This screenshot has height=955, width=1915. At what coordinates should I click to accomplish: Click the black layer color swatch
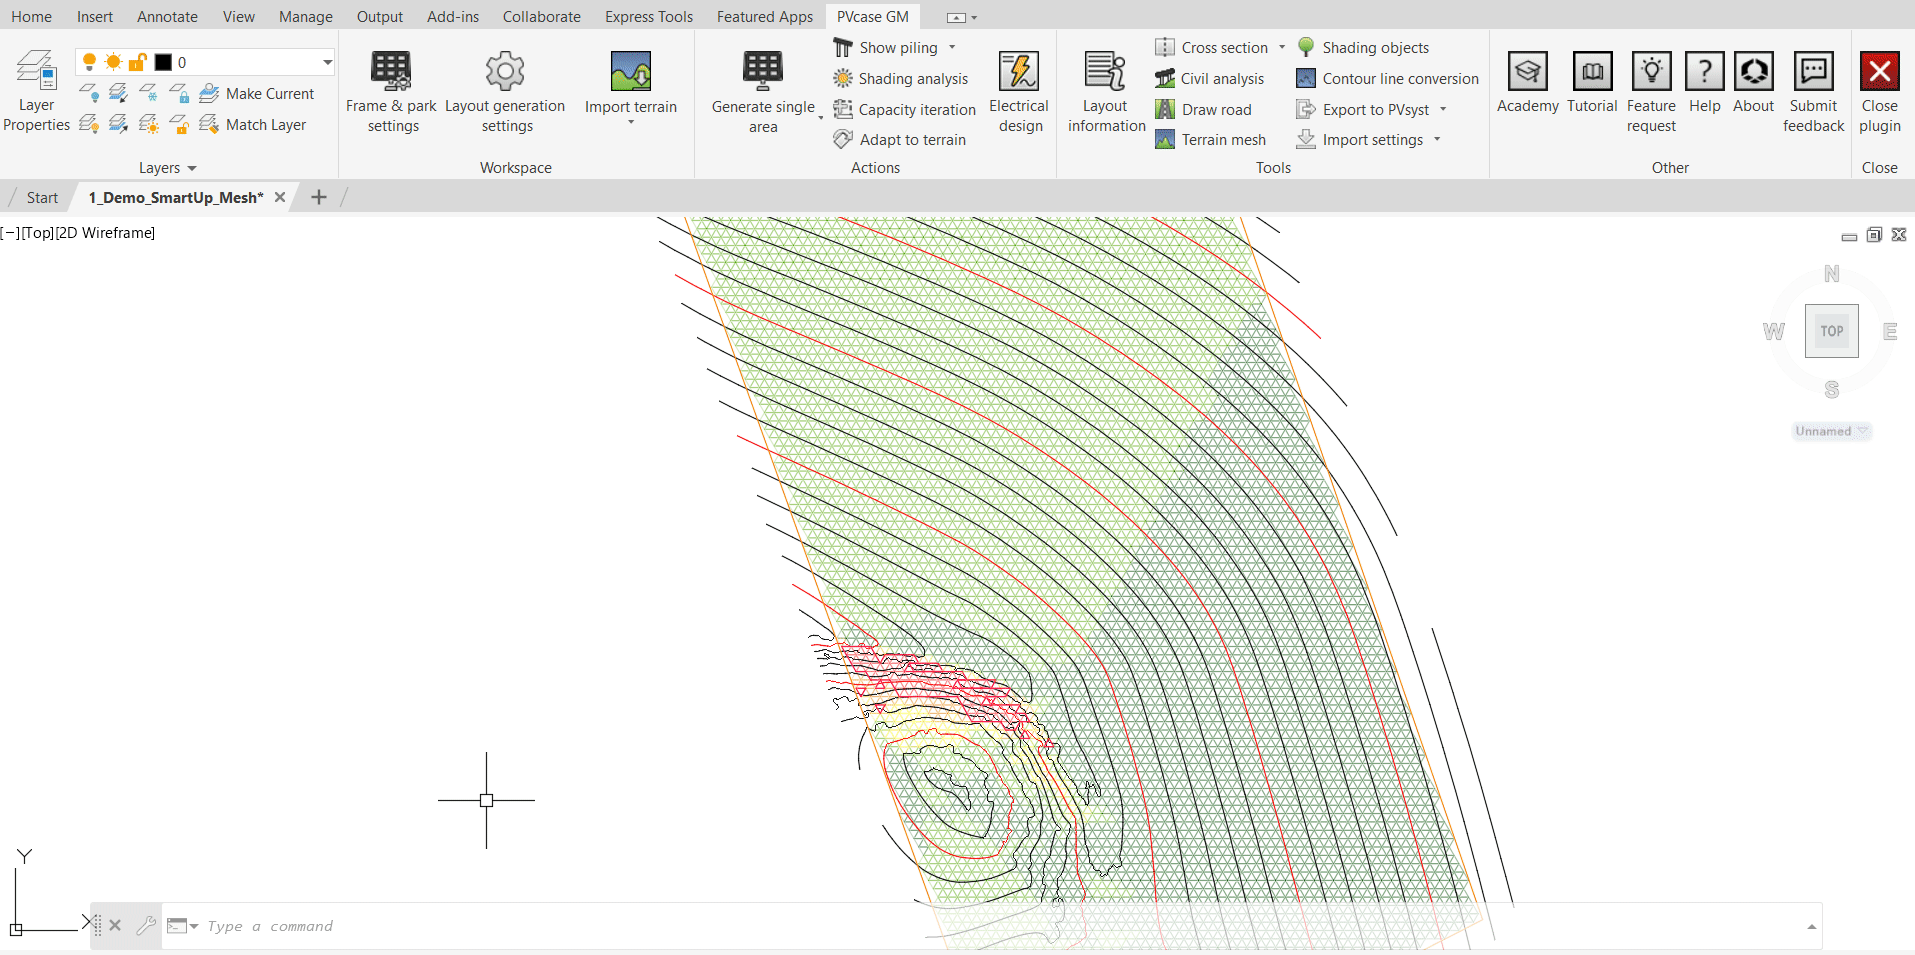click(163, 61)
